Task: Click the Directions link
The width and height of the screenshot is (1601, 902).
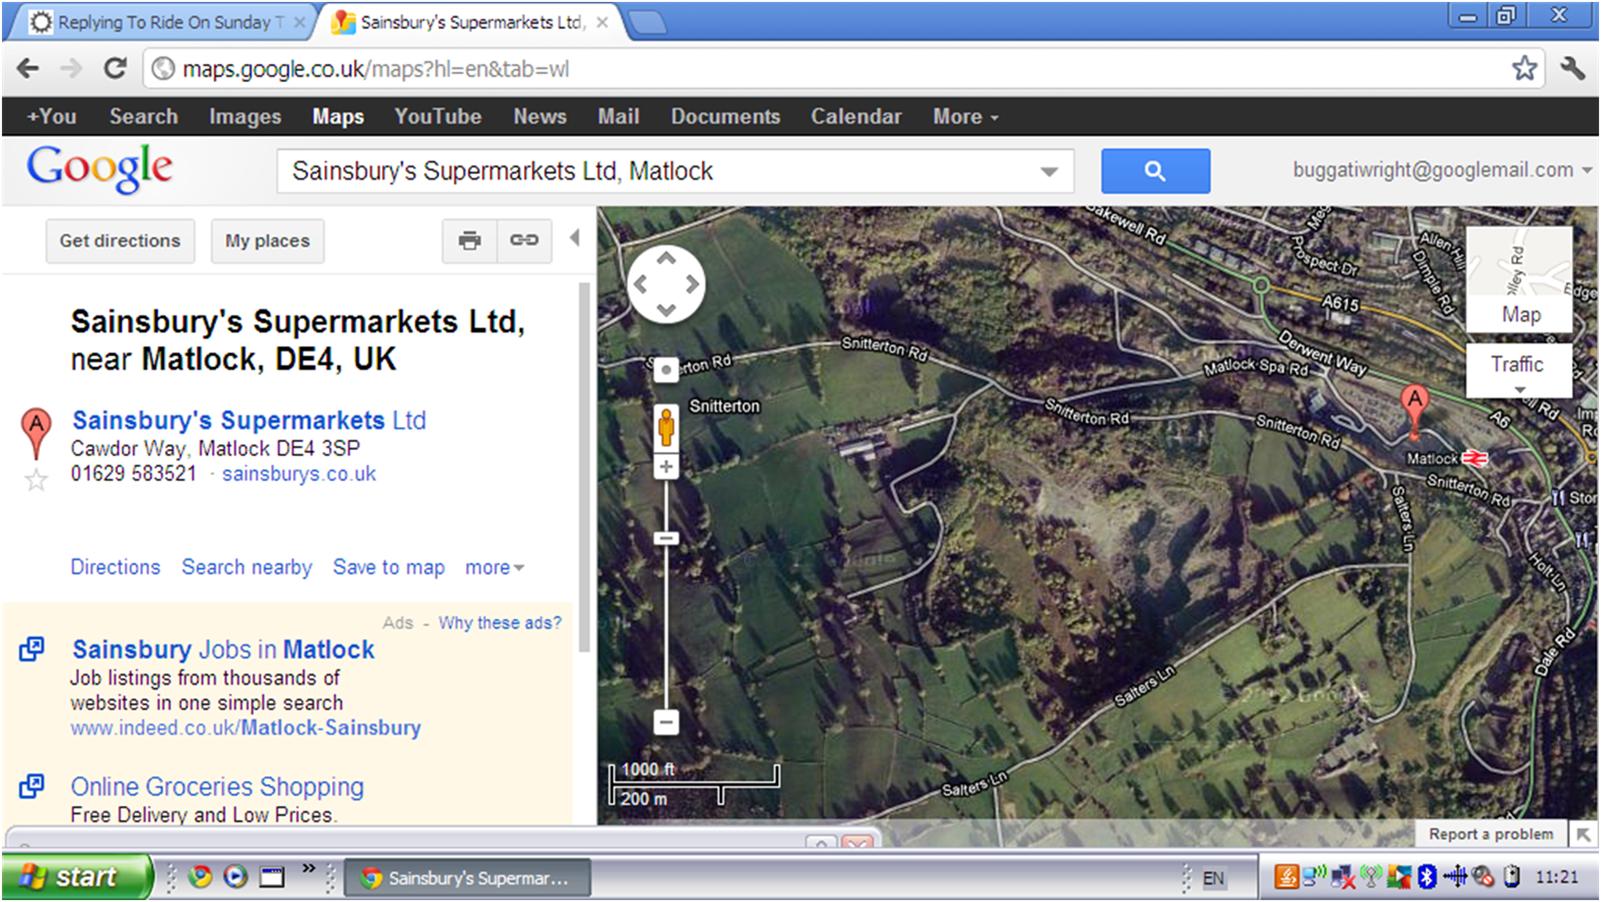Action: 115,567
